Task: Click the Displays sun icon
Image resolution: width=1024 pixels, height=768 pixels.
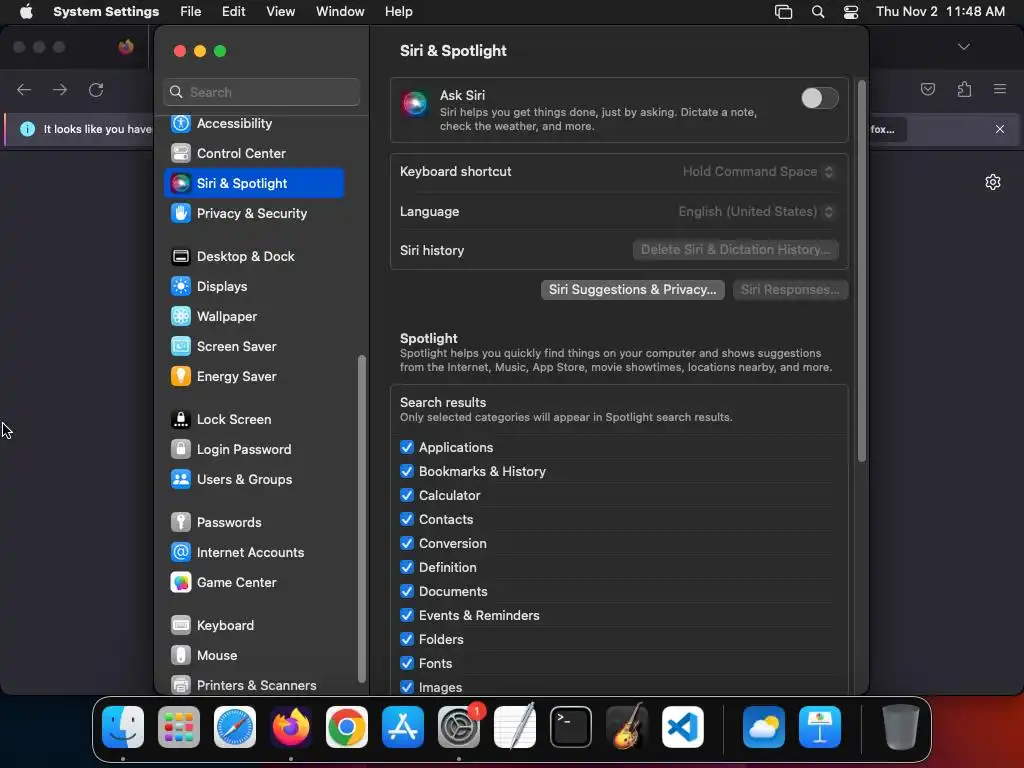Action: click(x=181, y=286)
